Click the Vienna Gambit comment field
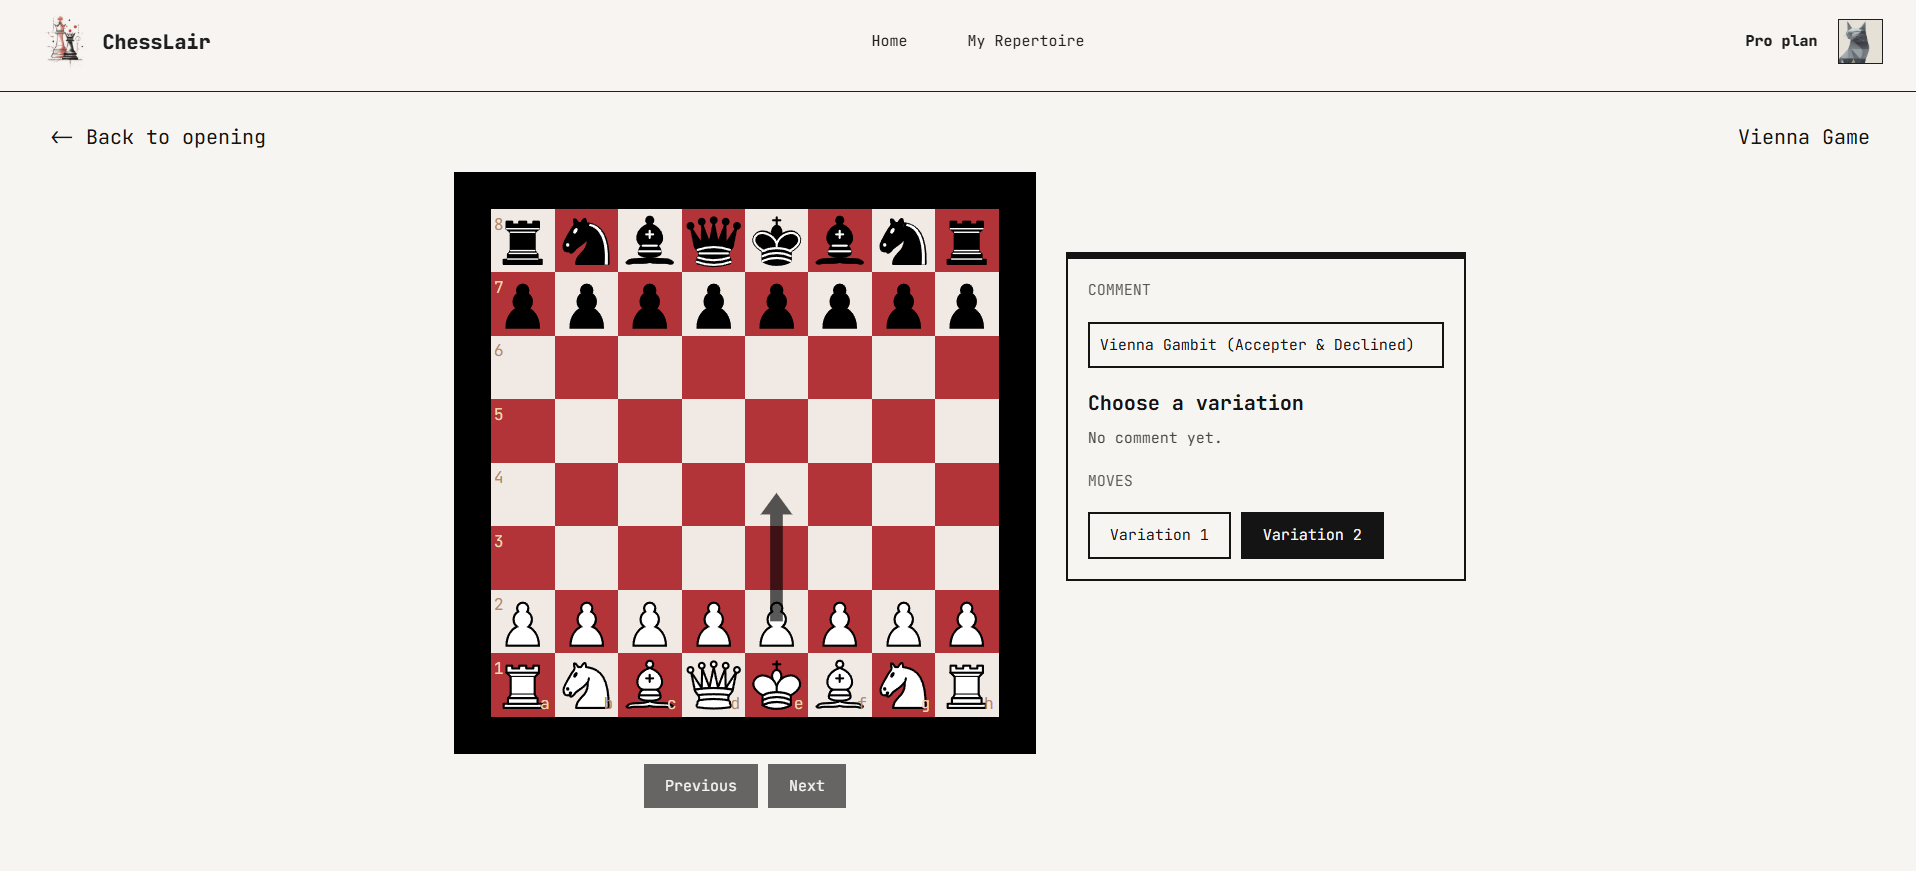The image size is (1916, 871). (1265, 345)
